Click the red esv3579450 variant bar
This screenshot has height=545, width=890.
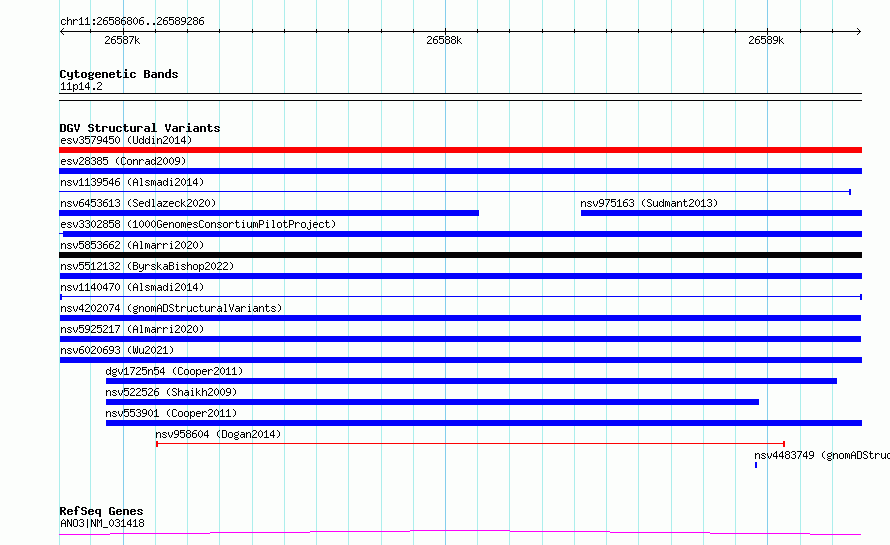click(x=460, y=150)
